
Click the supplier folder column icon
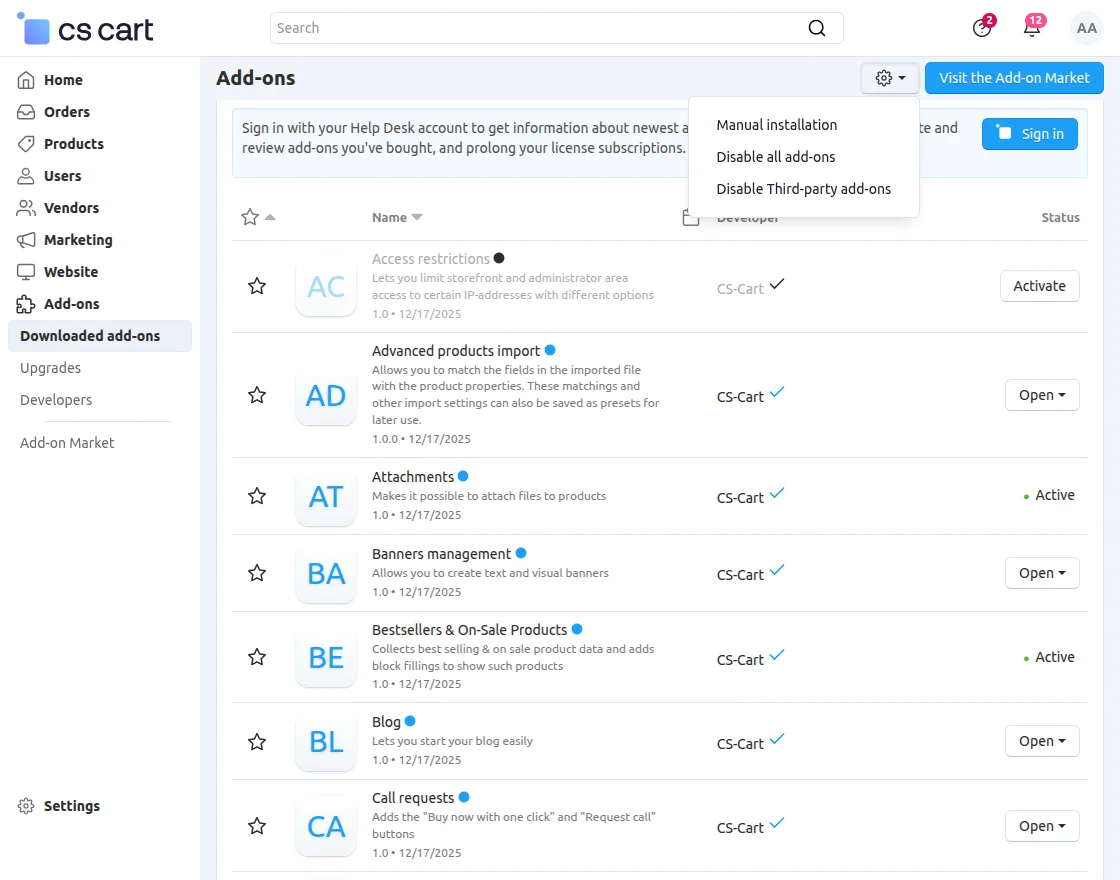pos(691,218)
